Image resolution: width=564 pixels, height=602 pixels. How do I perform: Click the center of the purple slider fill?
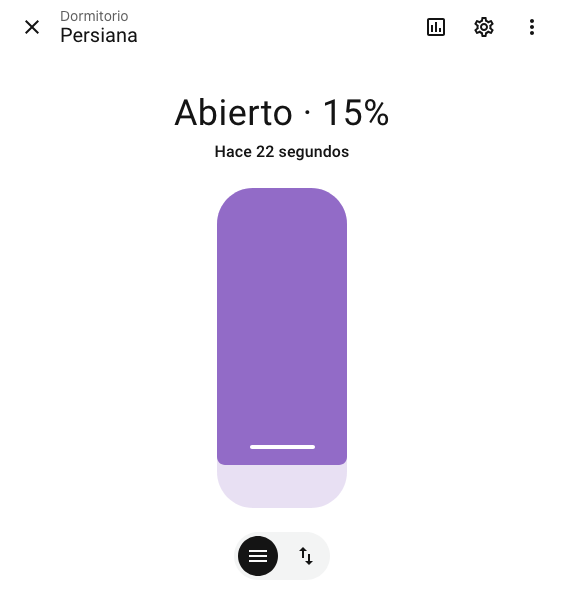click(x=282, y=326)
